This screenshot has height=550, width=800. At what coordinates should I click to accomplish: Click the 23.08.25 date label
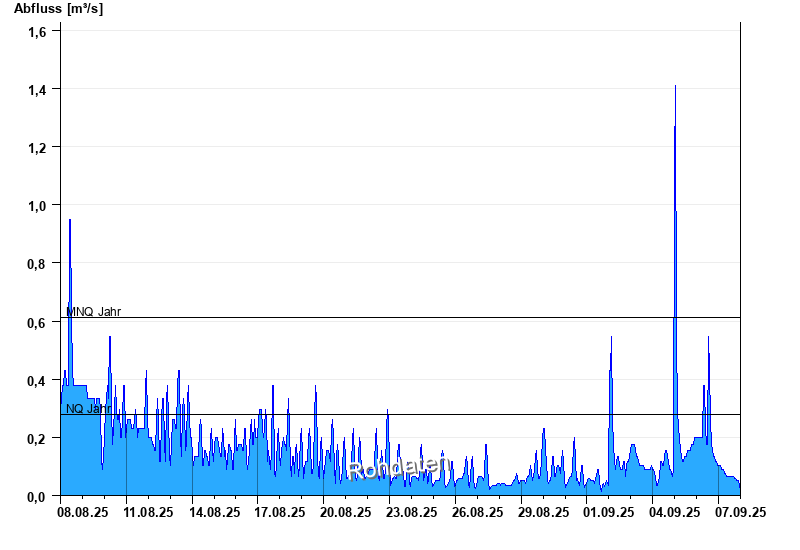point(412,512)
